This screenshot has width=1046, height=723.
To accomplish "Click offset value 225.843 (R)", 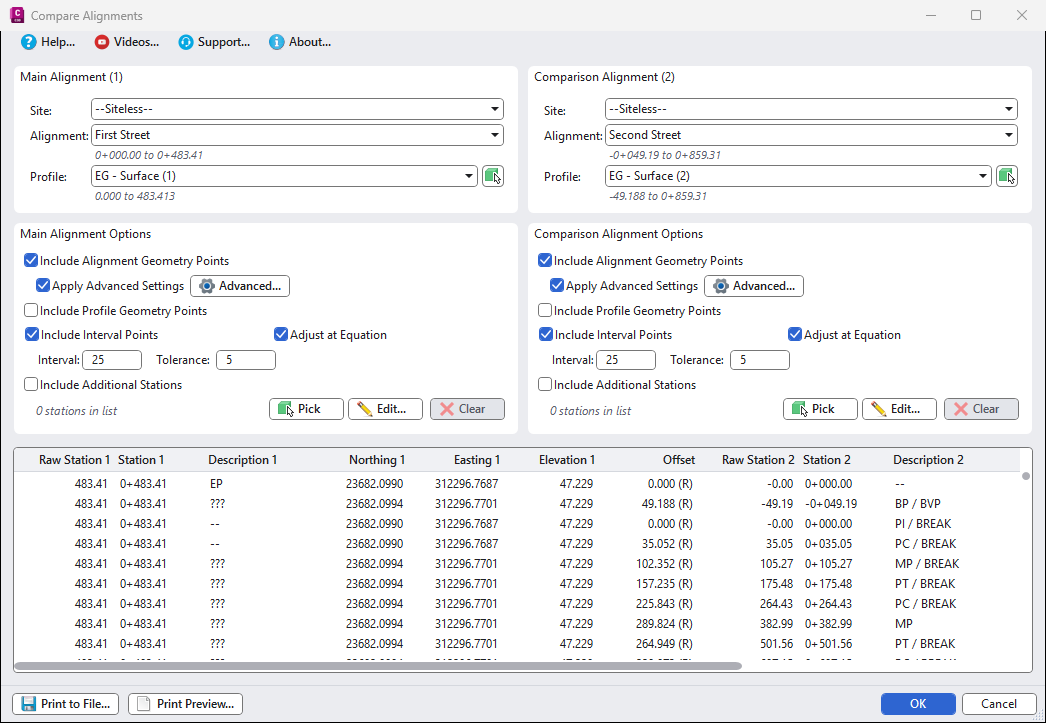I will pyautogui.click(x=664, y=604).
